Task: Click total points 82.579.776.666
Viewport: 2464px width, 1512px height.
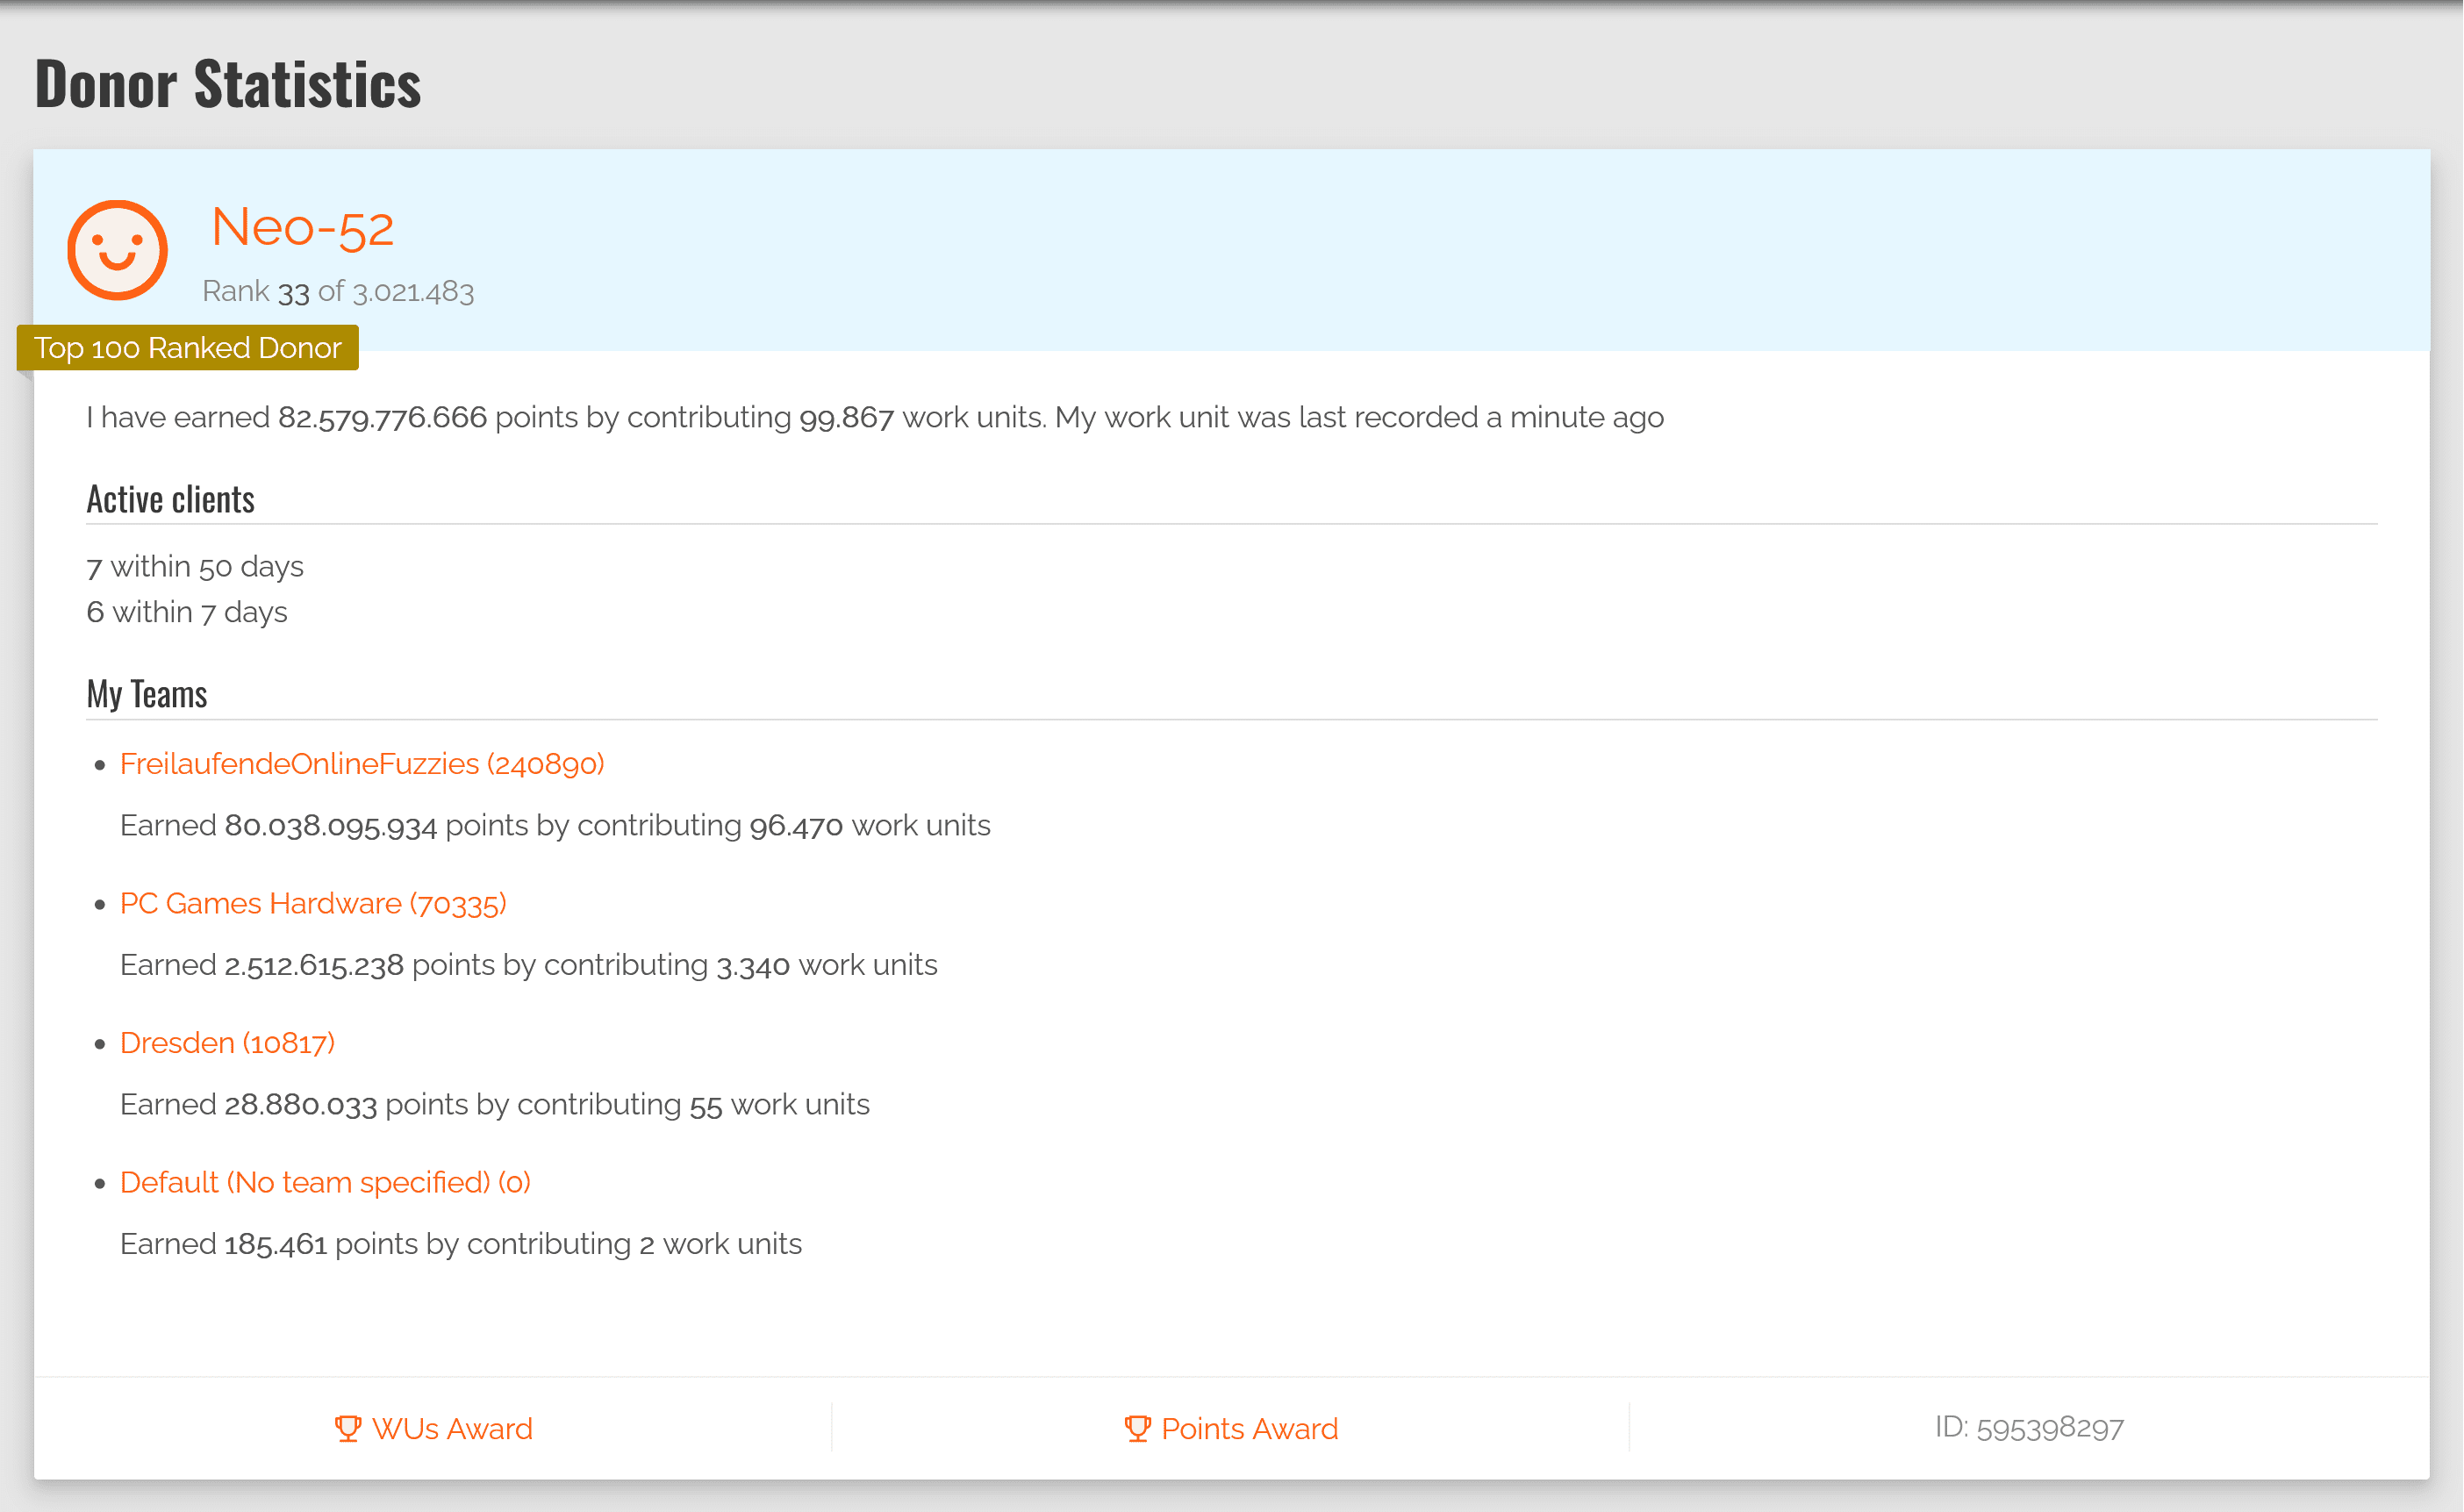Action: (382, 418)
